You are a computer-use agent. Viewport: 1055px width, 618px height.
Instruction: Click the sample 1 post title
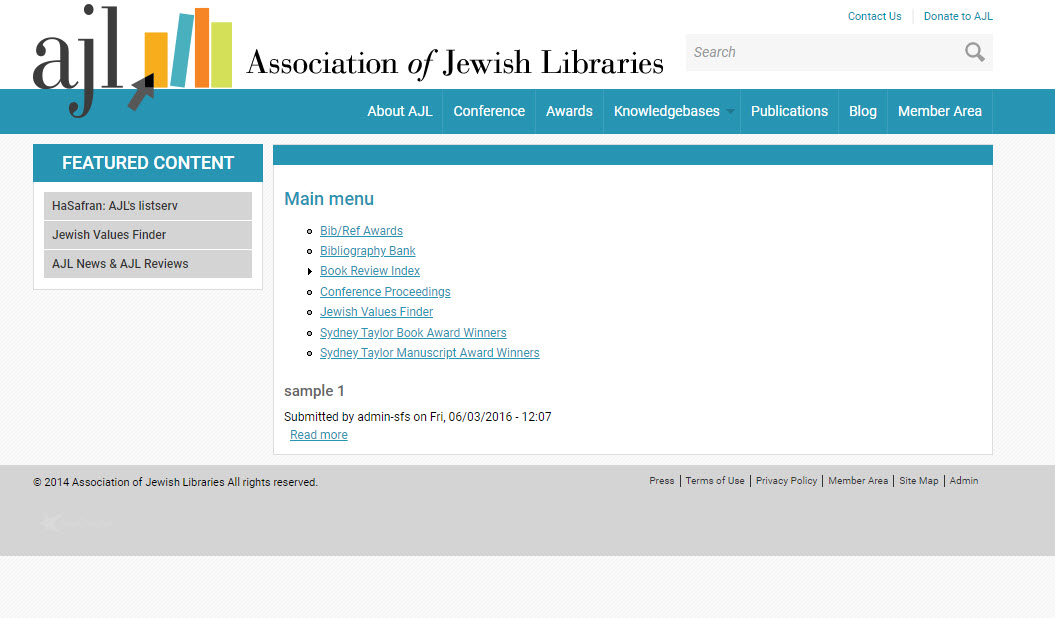tap(314, 391)
